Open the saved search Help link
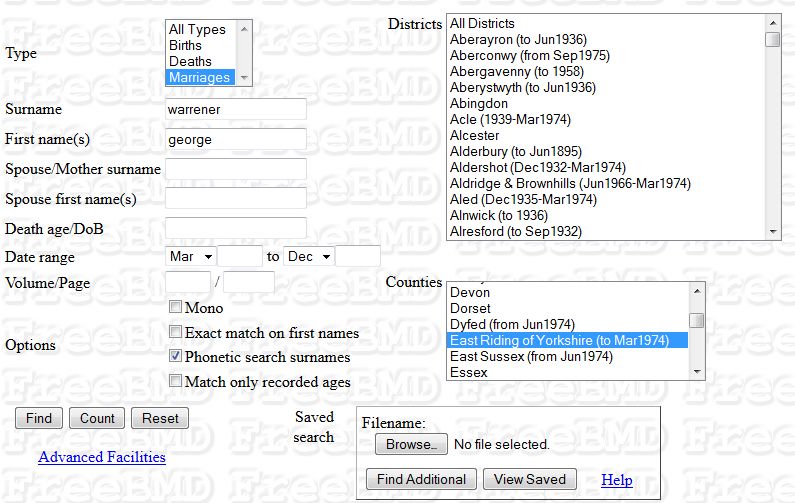The height and width of the screenshot is (503, 795). point(617,480)
